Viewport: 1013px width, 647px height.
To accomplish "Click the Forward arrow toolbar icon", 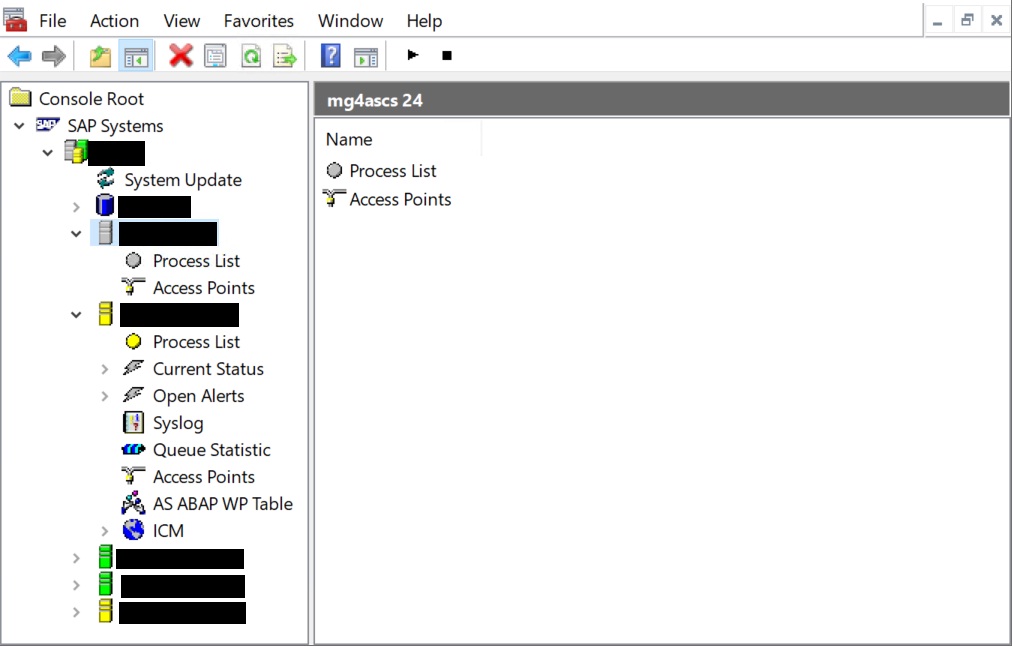I will tap(54, 56).
